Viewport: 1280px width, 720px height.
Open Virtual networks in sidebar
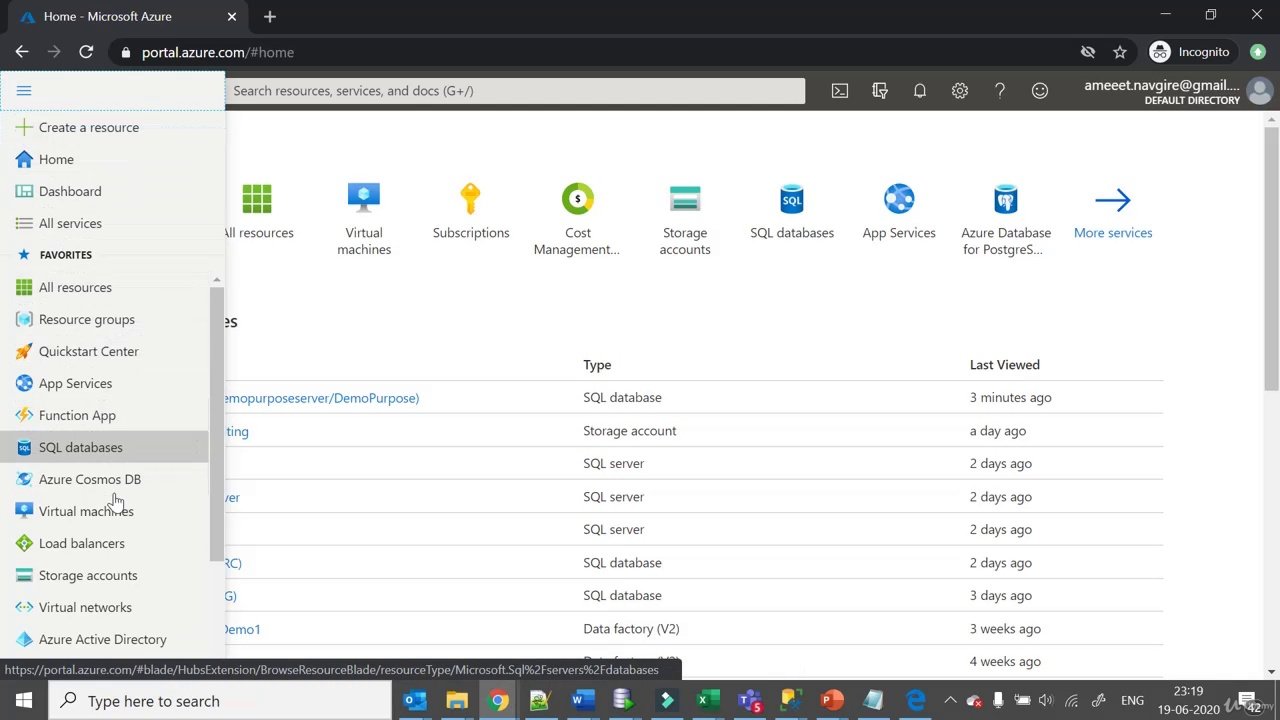[85, 607]
